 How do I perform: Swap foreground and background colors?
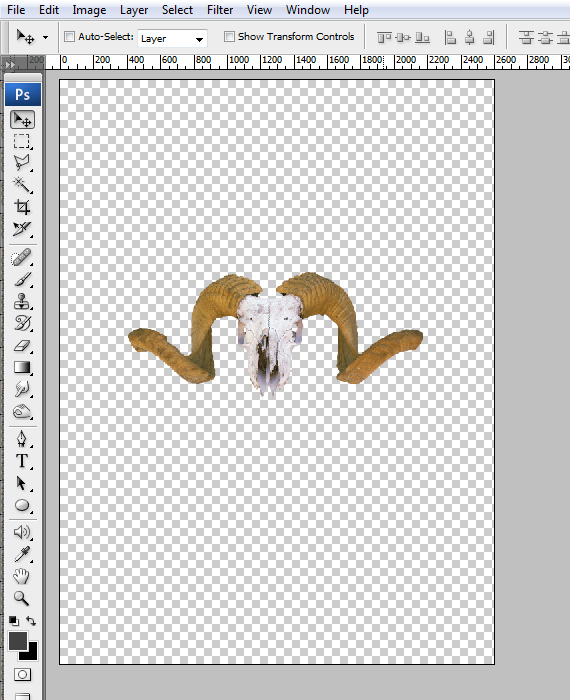tap(31, 621)
